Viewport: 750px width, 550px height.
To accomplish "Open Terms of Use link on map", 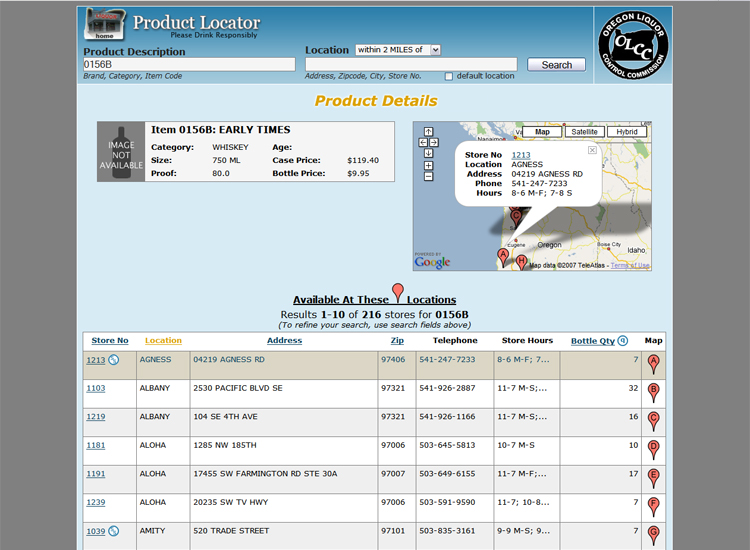I will [630, 265].
